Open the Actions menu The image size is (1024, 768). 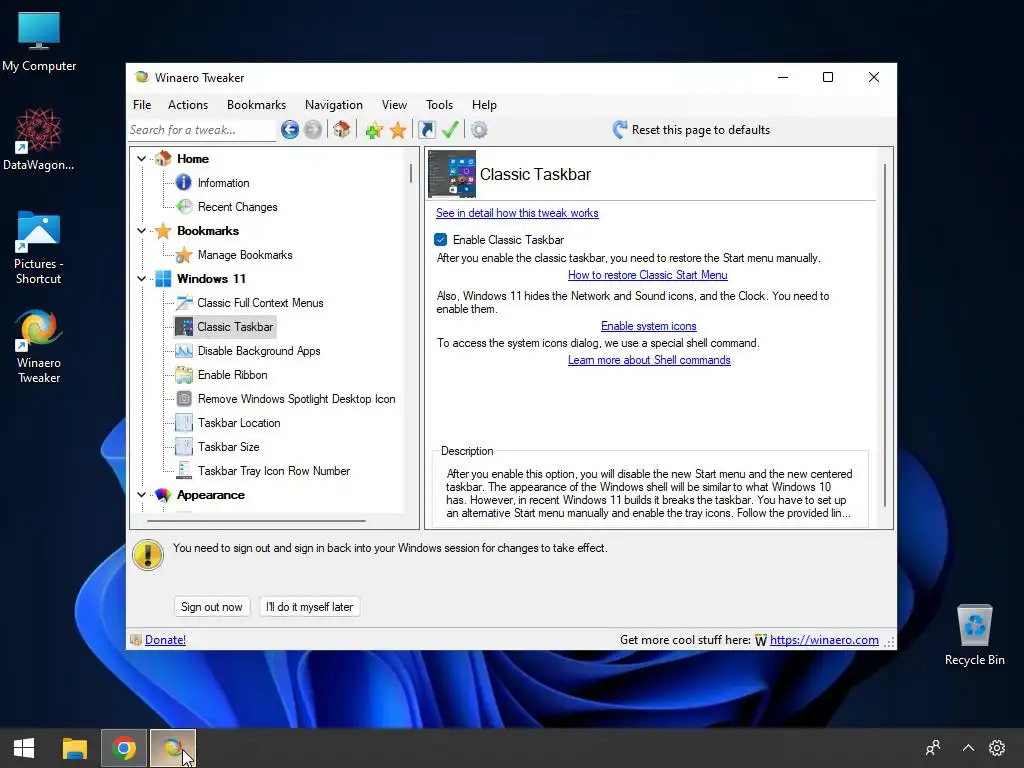pos(188,104)
